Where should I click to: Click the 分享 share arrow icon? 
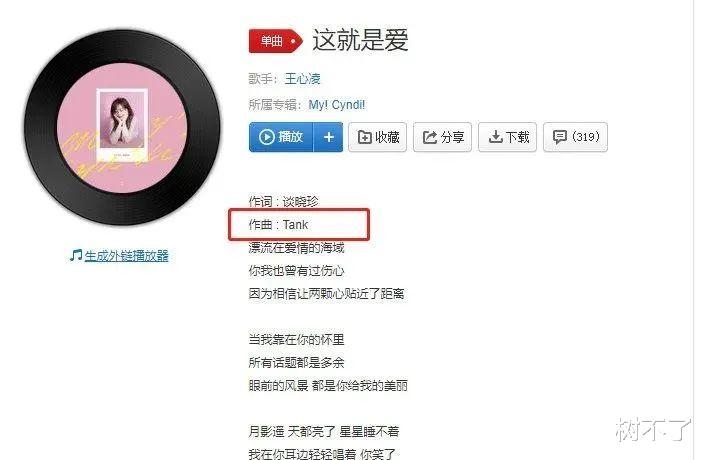click(430, 137)
